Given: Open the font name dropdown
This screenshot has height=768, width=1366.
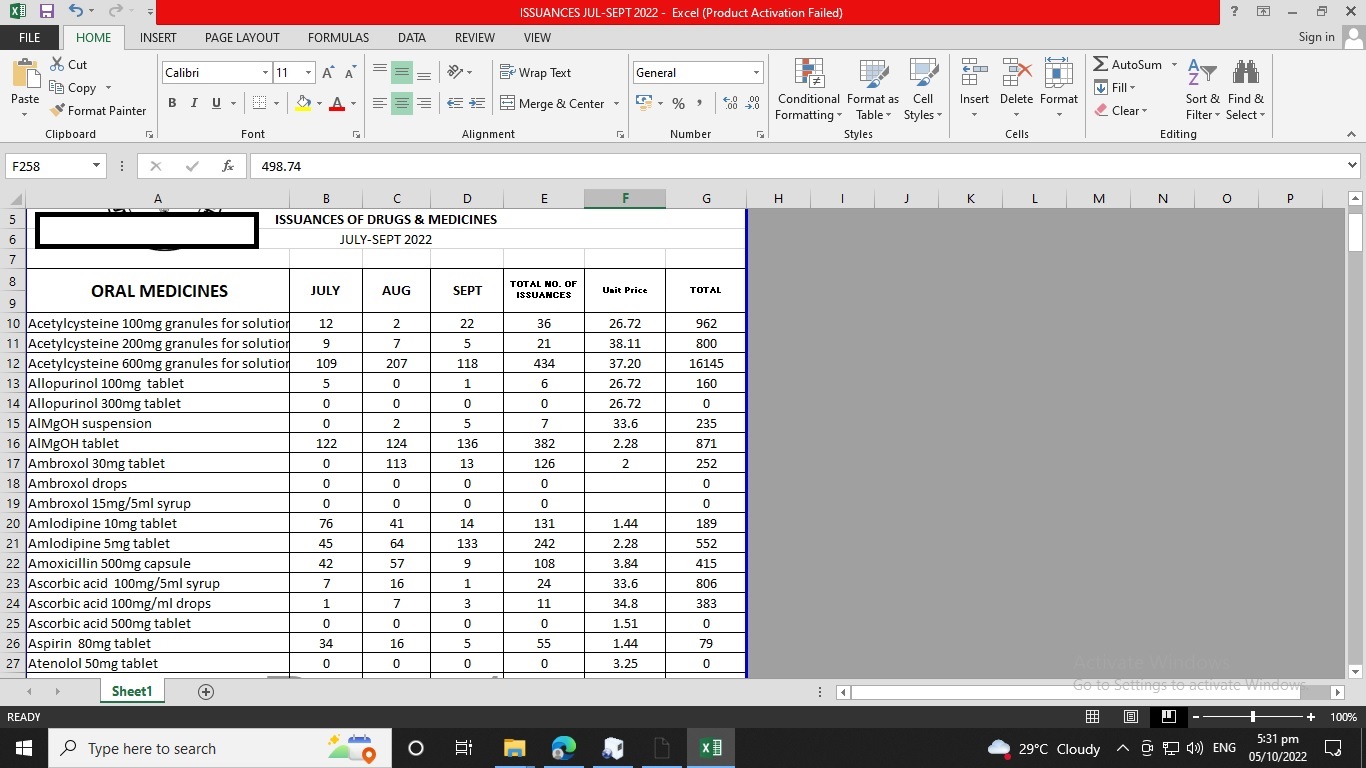Looking at the screenshot, I should click(x=265, y=73).
